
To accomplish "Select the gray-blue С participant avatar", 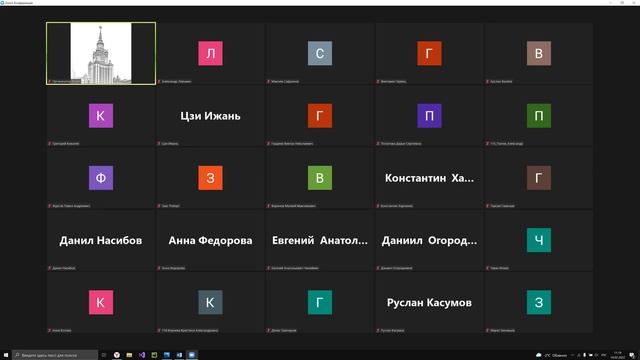I will pos(320,53).
